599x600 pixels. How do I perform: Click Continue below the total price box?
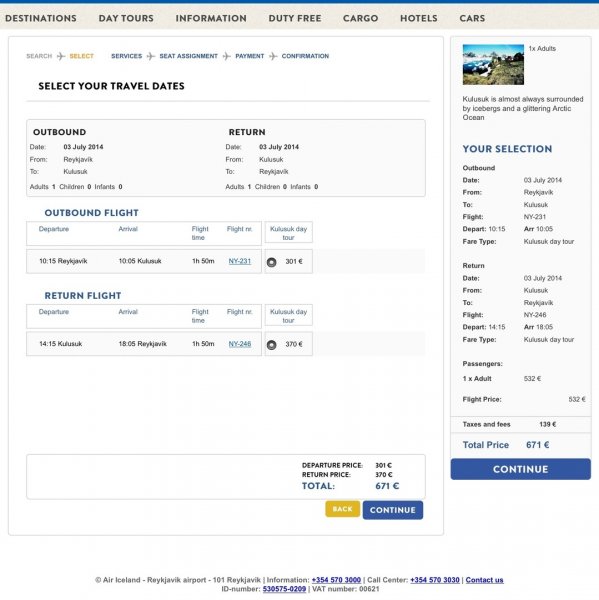[x=393, y=510]
